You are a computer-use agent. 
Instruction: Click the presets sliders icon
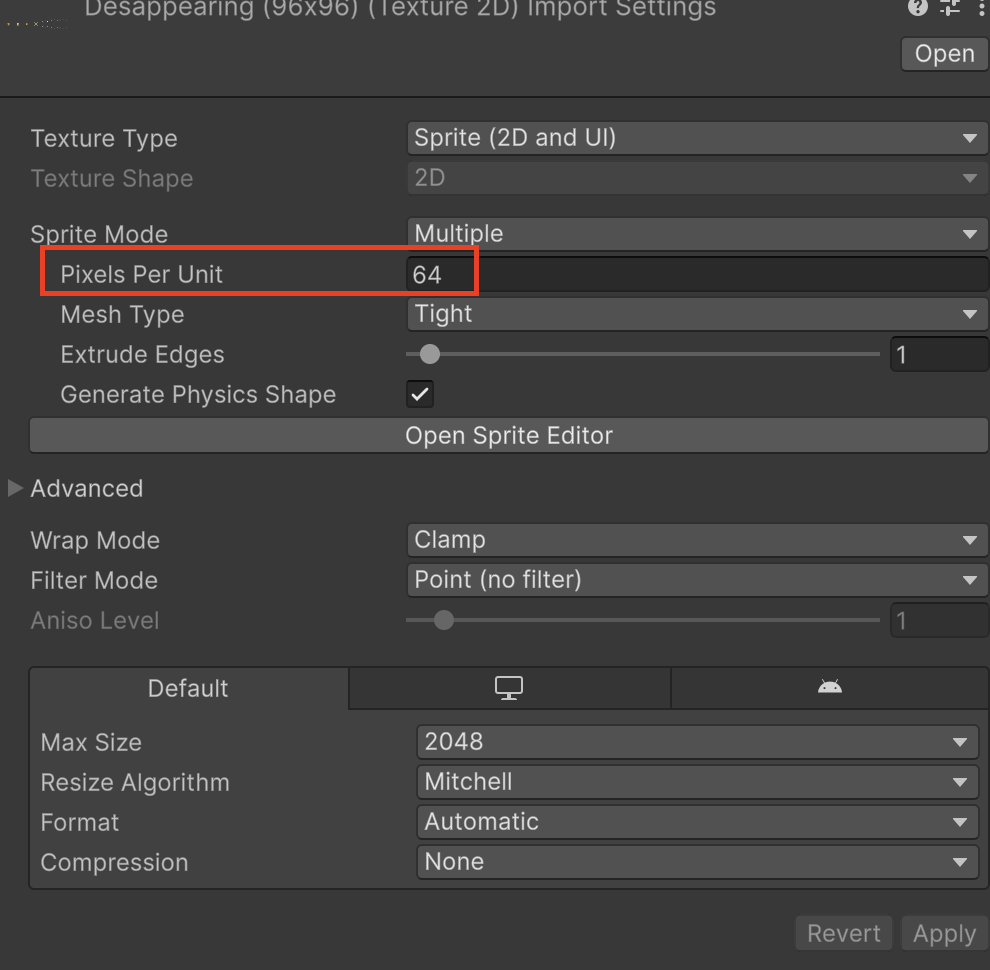click(x=949, y=8)
